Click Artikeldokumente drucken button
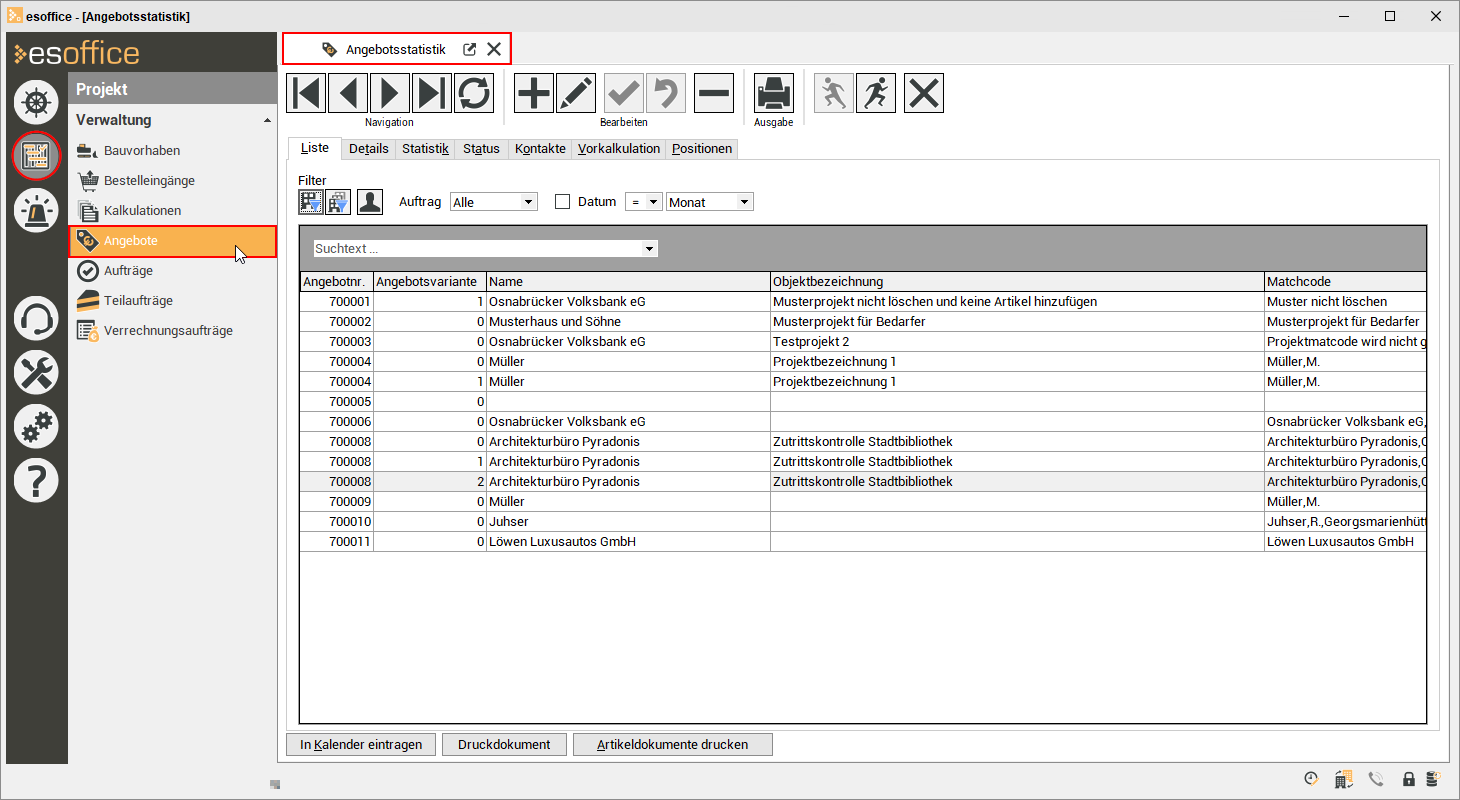 (673, 745)
